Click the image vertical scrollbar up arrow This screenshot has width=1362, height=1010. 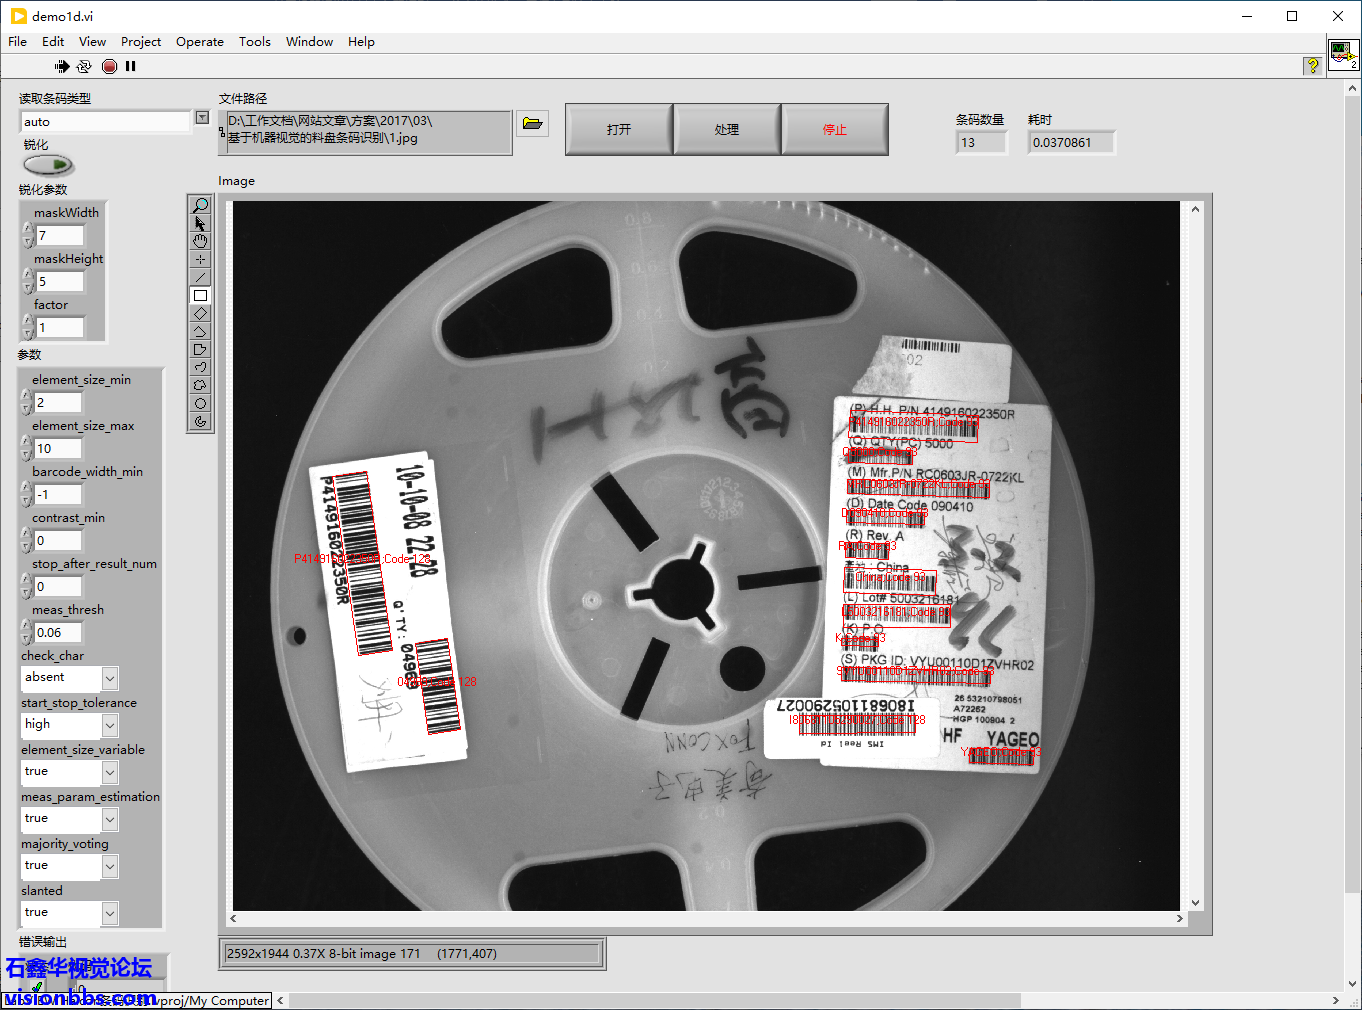click(1195, 209)
